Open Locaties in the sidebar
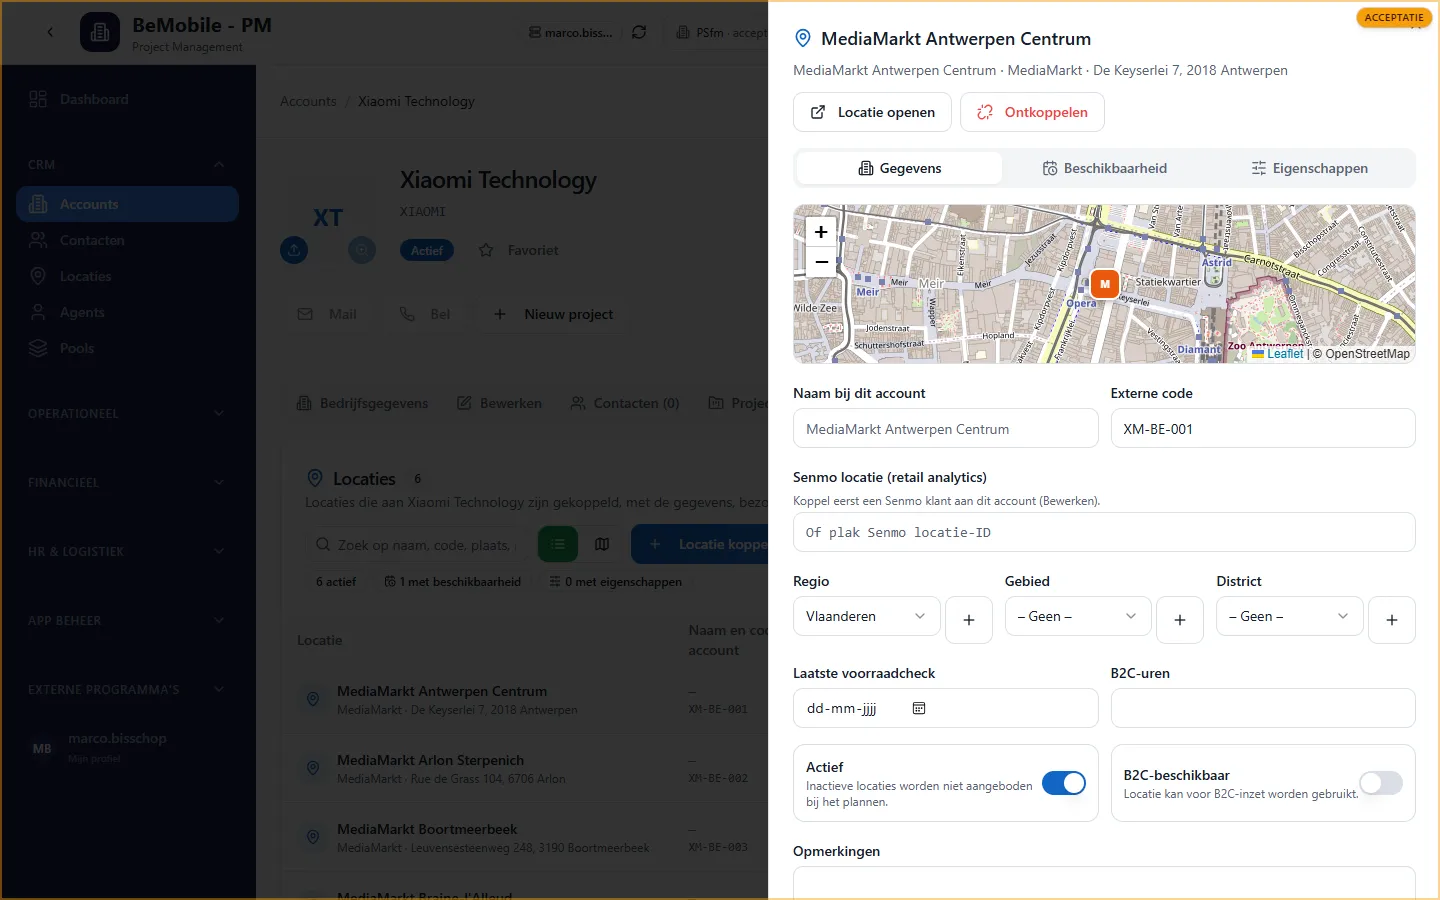The width and height of the screenshot is (1440, 900). [x=127, y=276]
